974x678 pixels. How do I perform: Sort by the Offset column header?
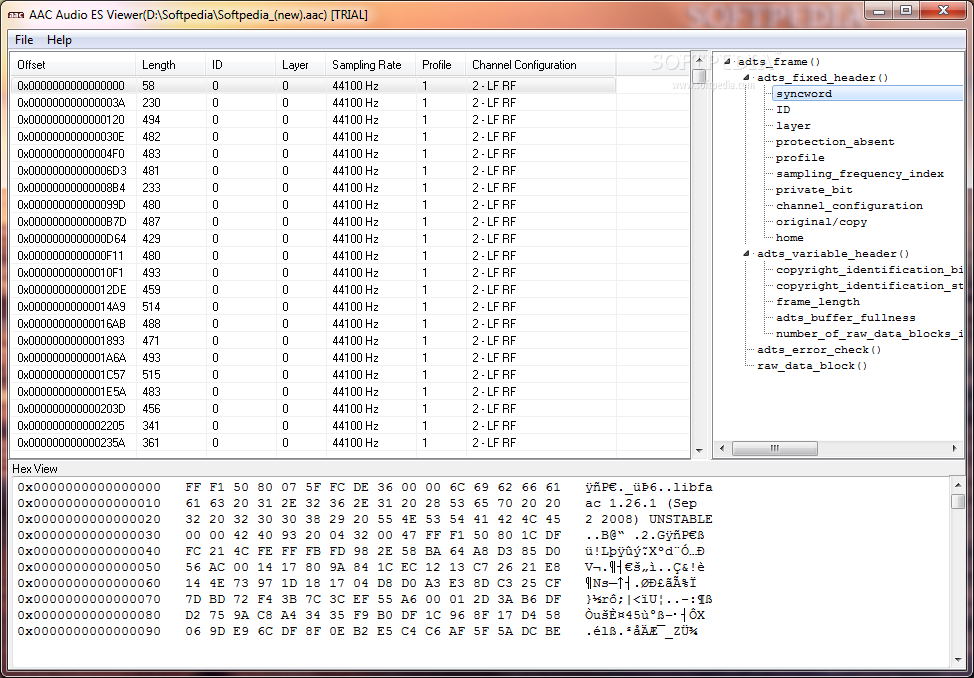pos(73,65)
